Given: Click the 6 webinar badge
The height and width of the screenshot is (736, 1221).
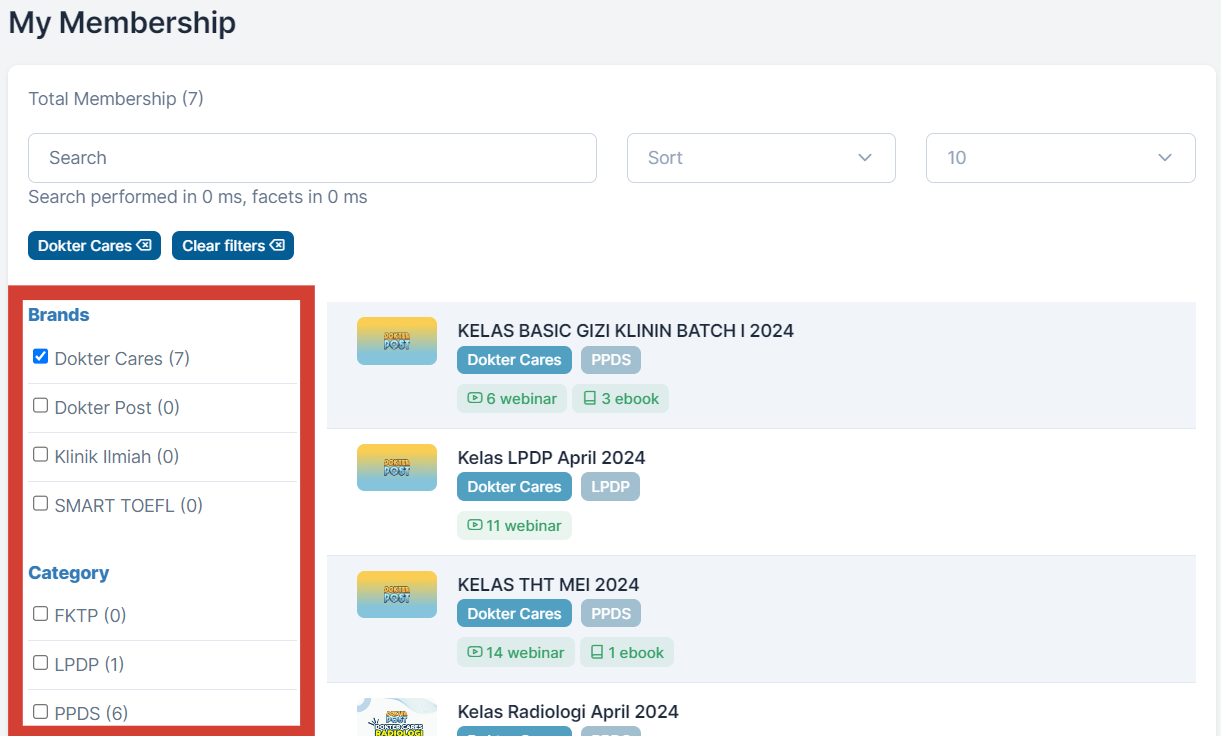Looking at the screenshot, I should (x=512, y=399).
